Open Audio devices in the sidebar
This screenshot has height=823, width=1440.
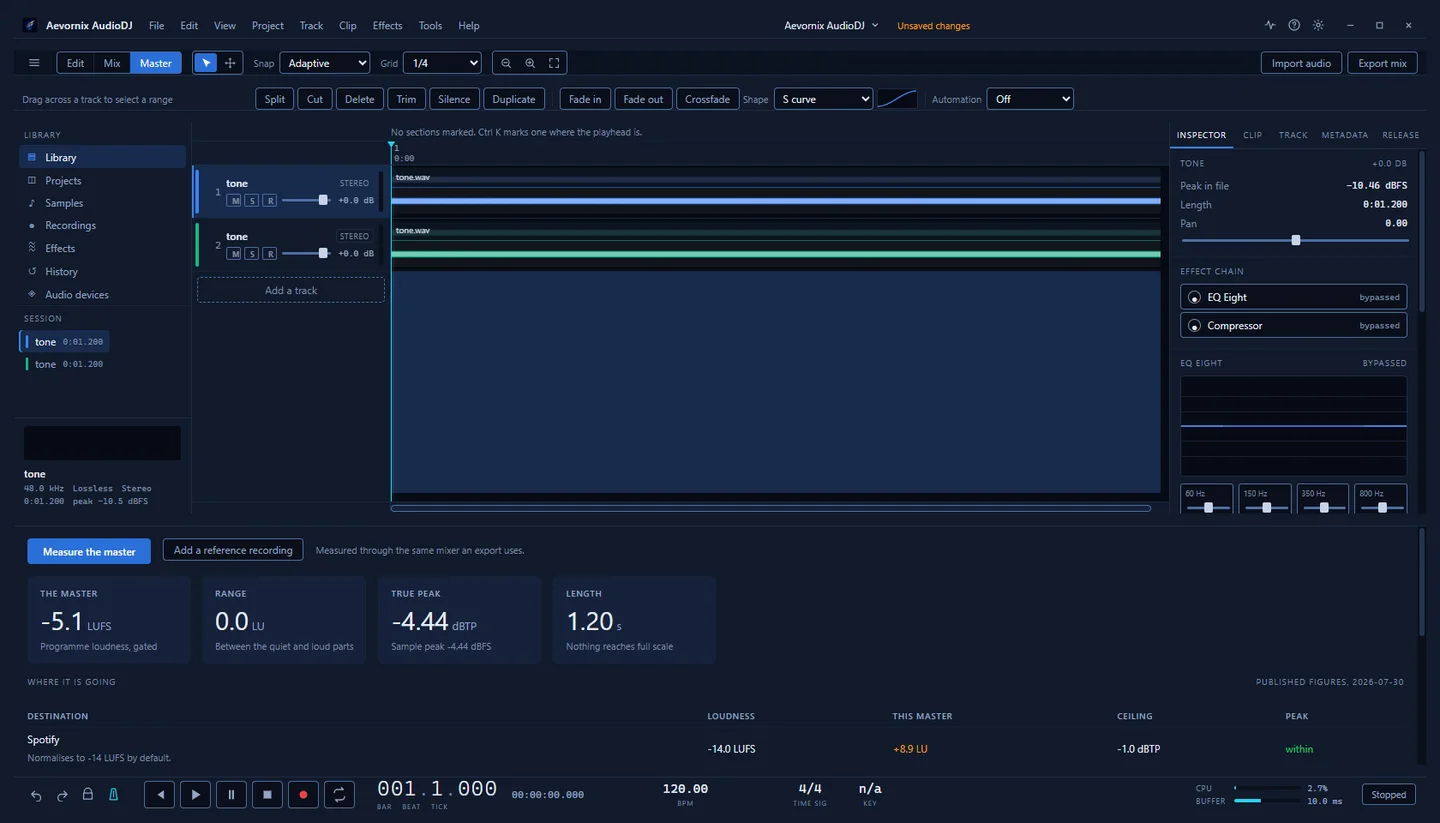pos(102,294)
